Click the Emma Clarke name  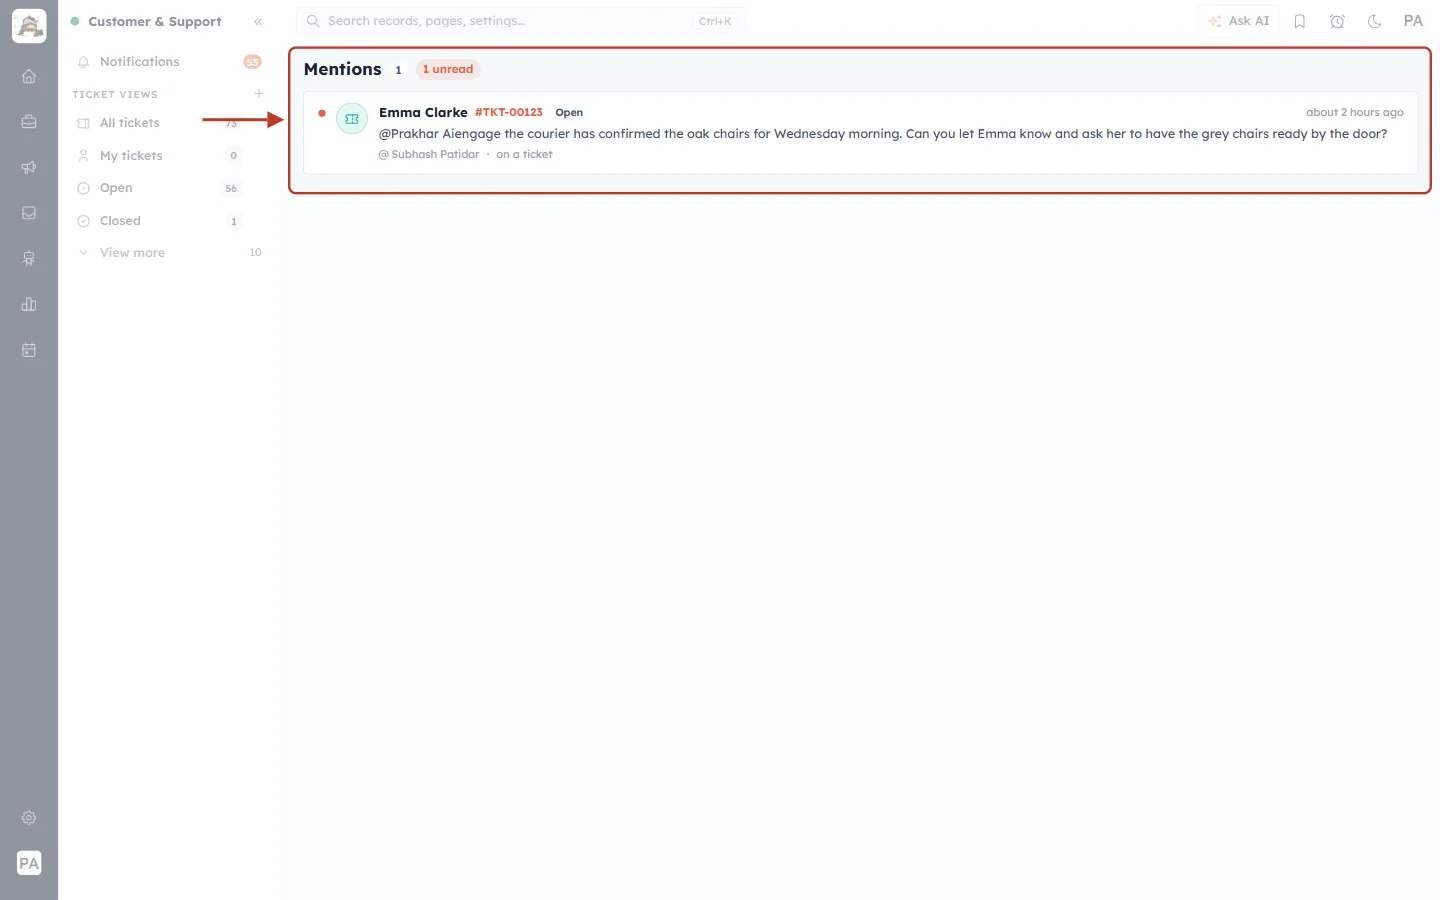pos(423,112)
